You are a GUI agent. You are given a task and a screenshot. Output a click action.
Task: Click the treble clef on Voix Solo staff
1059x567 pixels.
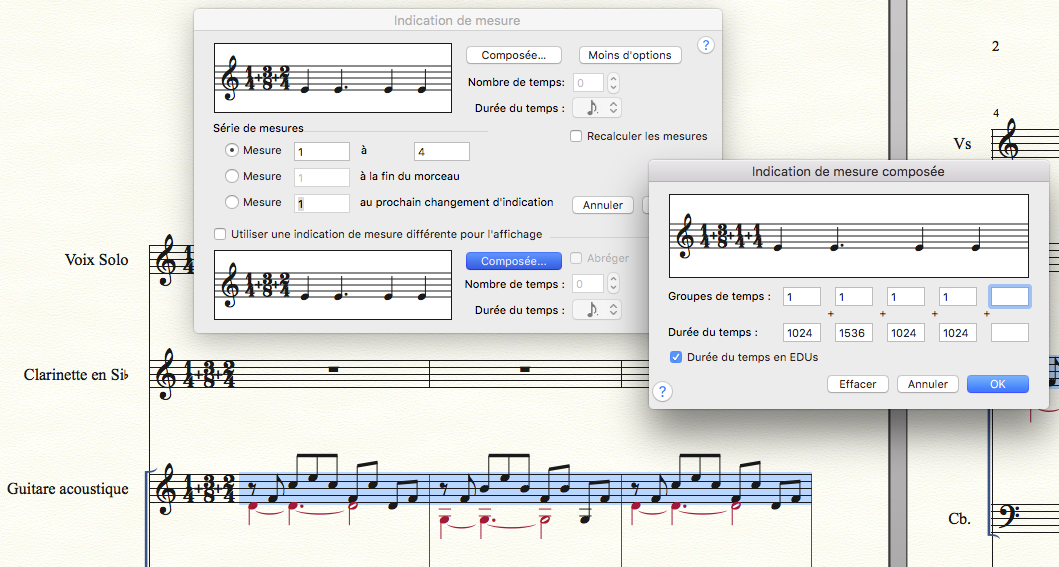pos(166,262)
